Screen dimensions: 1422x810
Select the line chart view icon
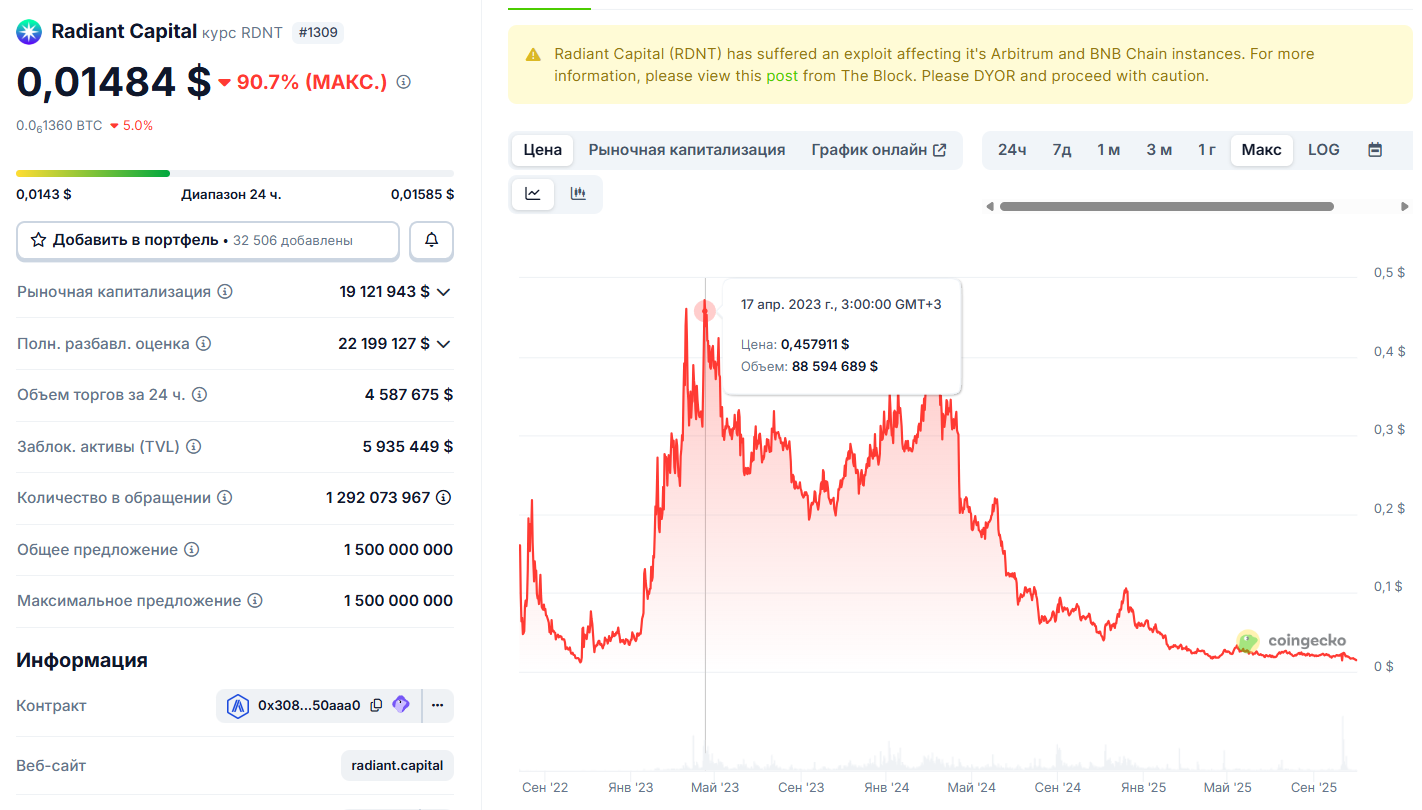[532, 194]
